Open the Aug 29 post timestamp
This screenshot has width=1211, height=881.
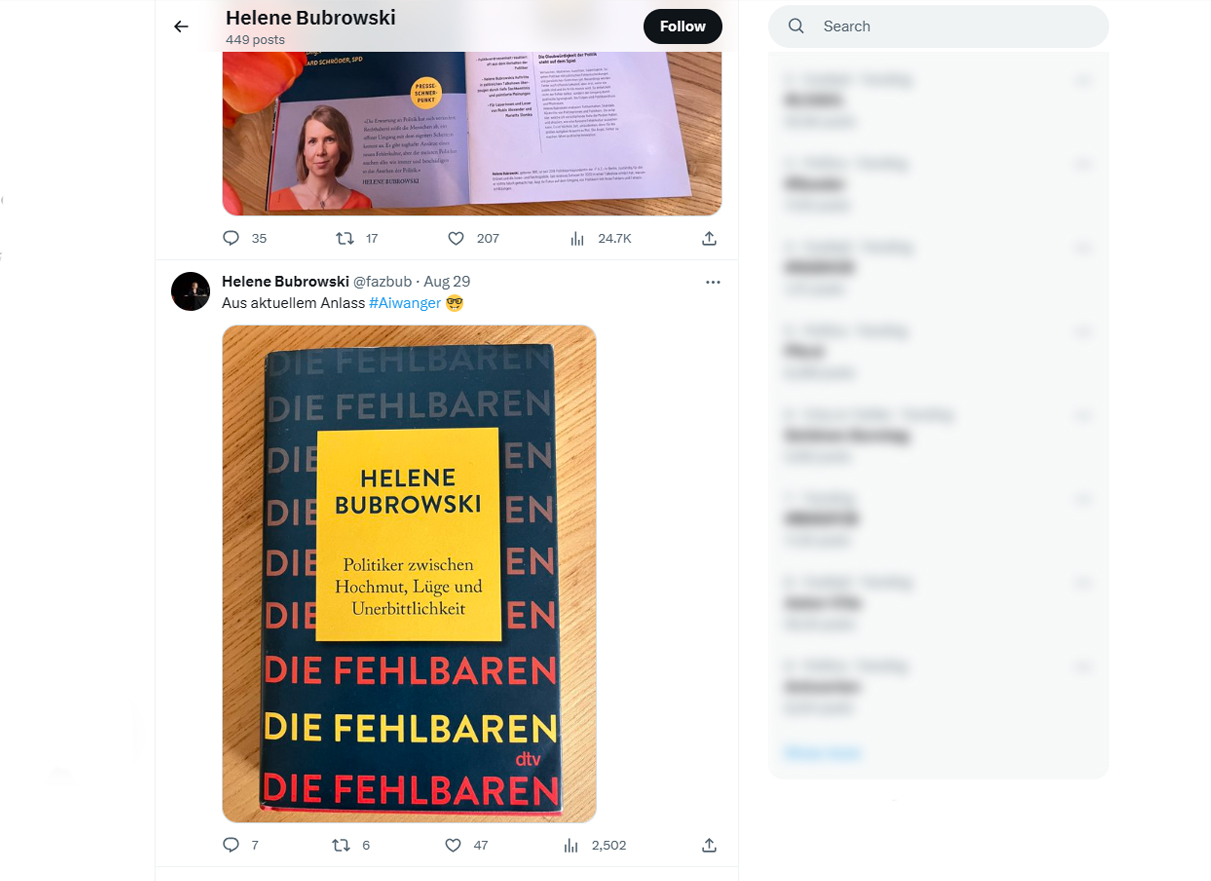click(x=446, y=282)
